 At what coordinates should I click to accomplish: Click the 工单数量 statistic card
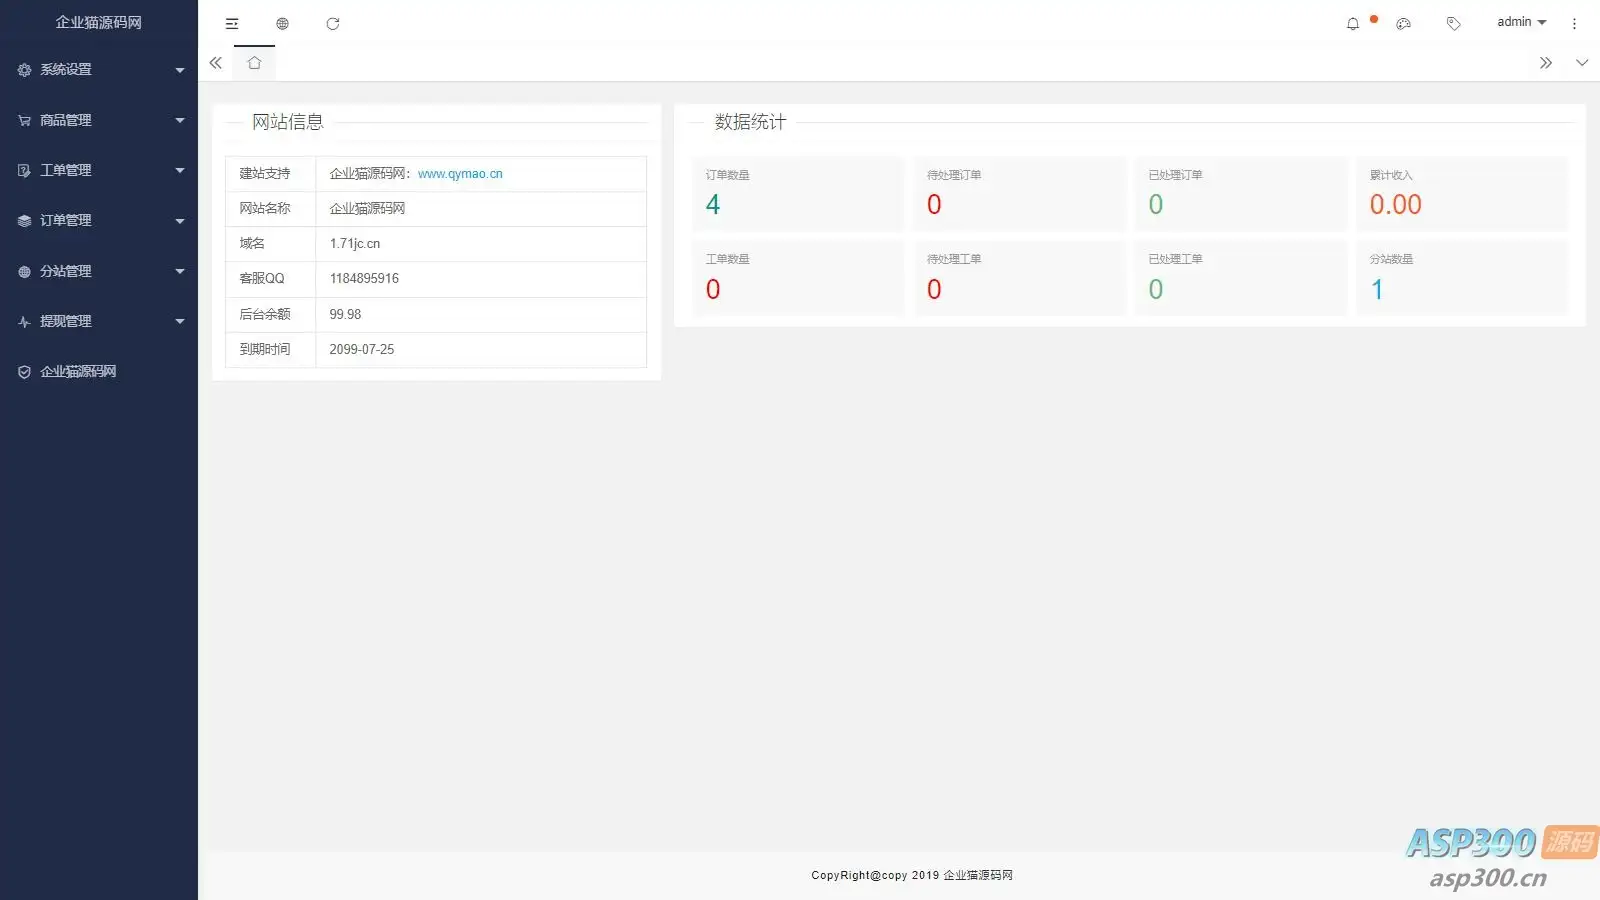(x=798, y=279)
